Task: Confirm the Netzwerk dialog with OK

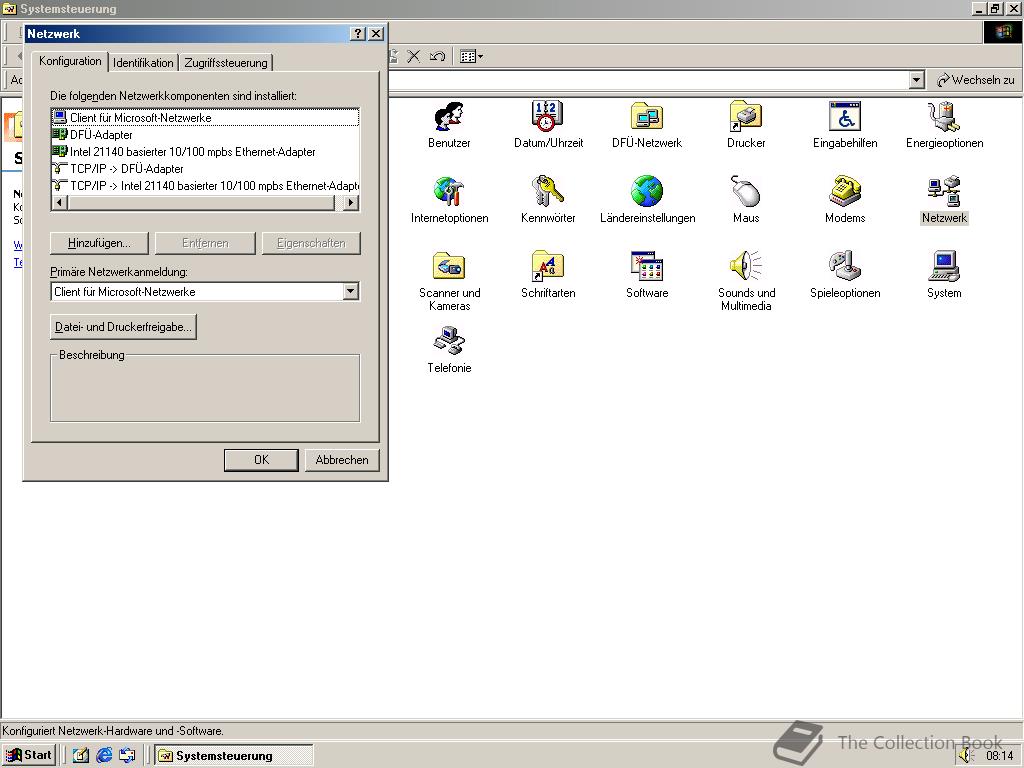Action: [261, 460]
